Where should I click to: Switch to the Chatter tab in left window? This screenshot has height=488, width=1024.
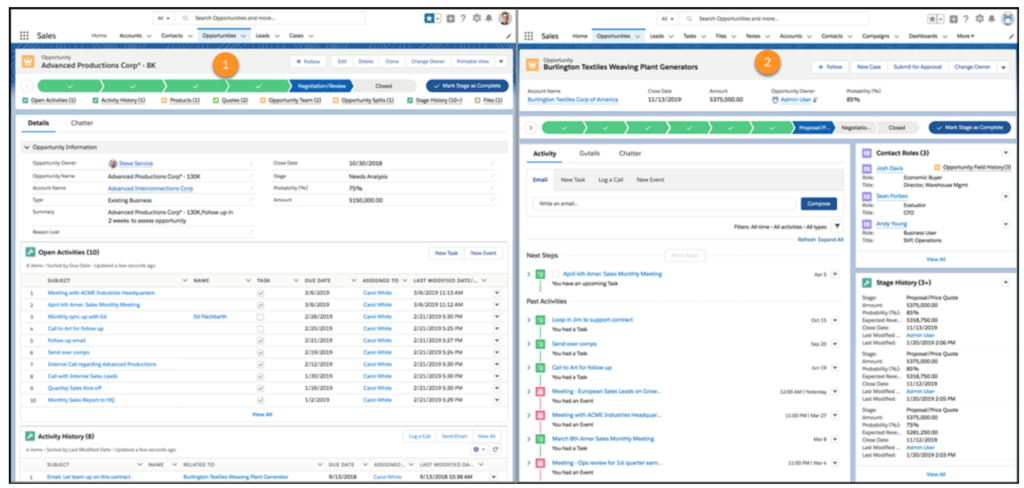point(82,123)
